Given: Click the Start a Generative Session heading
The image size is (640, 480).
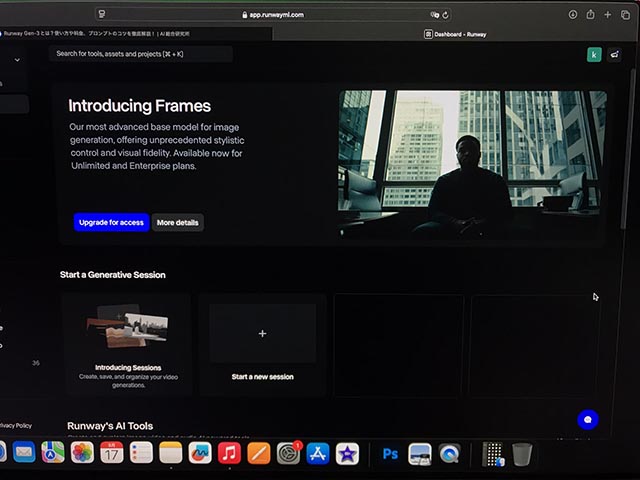Looking at the screenshot, I should click(113, 275).
